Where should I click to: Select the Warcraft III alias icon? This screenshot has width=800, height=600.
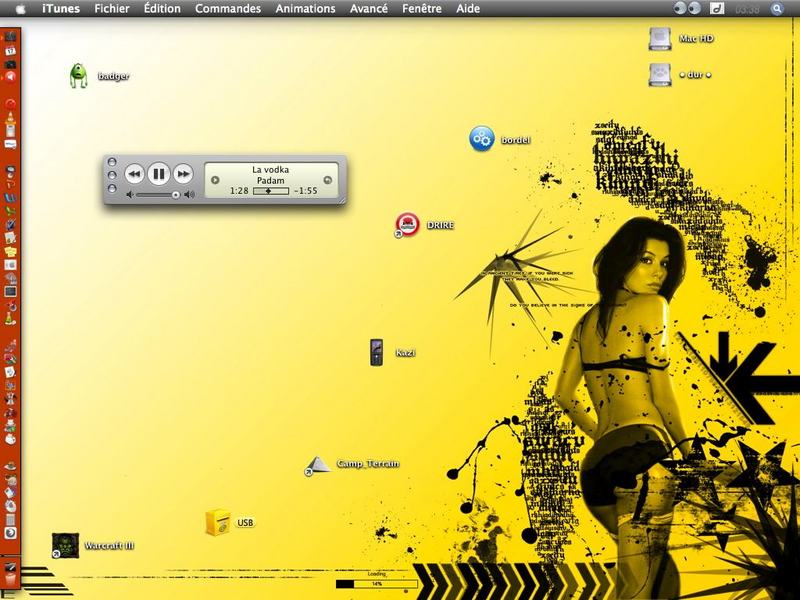(x=65, y=545)
